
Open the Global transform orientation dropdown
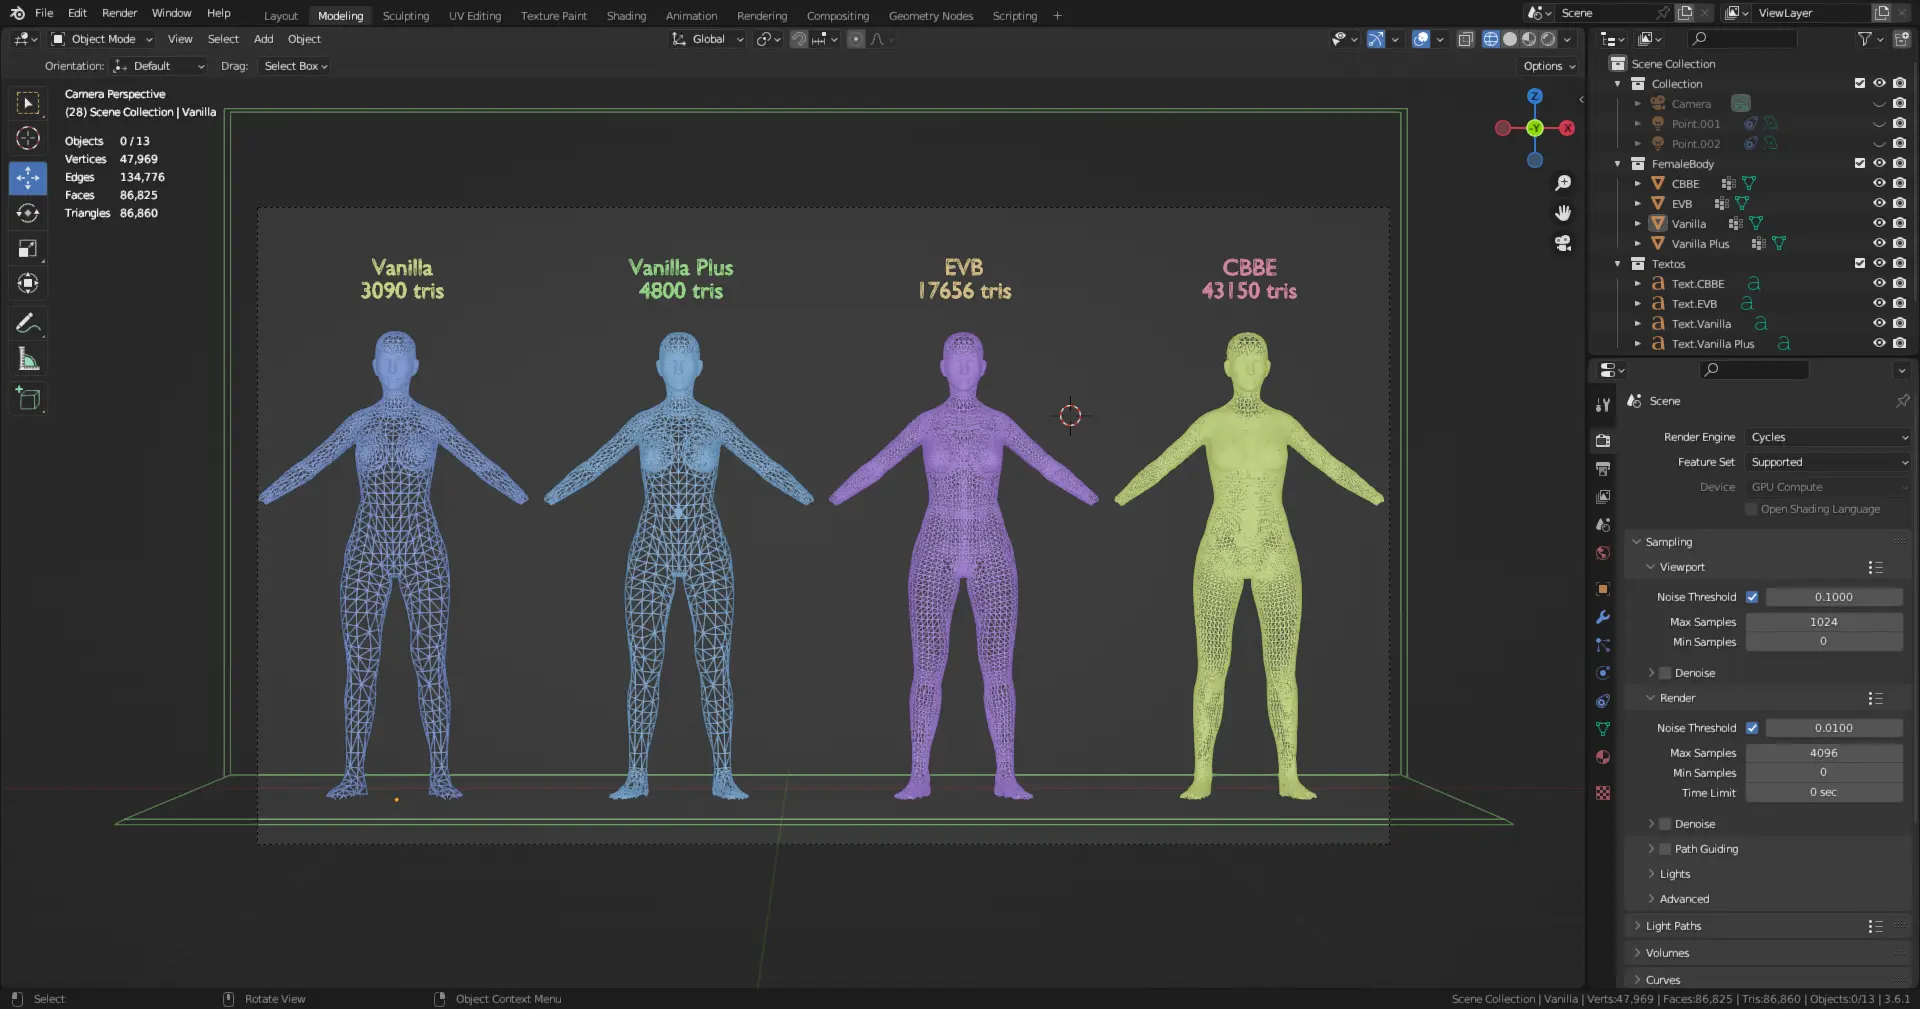708,39
